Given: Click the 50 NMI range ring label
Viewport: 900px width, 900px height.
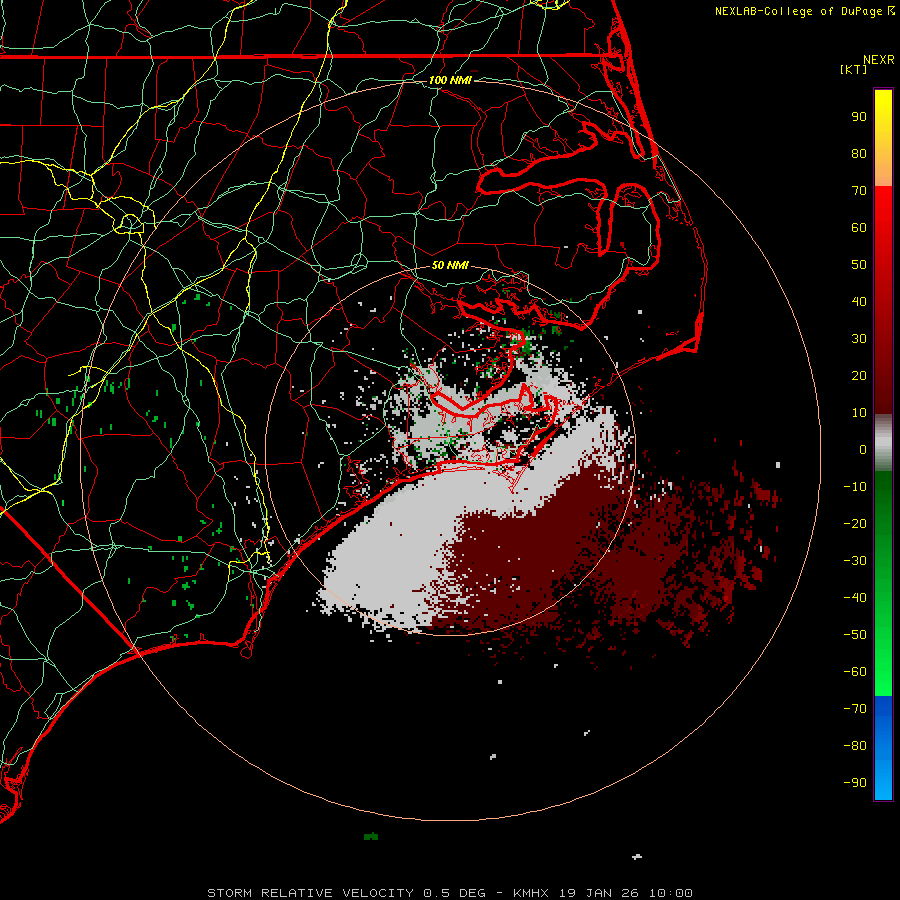Looking at the screenshot, I should tap(450, 265).
